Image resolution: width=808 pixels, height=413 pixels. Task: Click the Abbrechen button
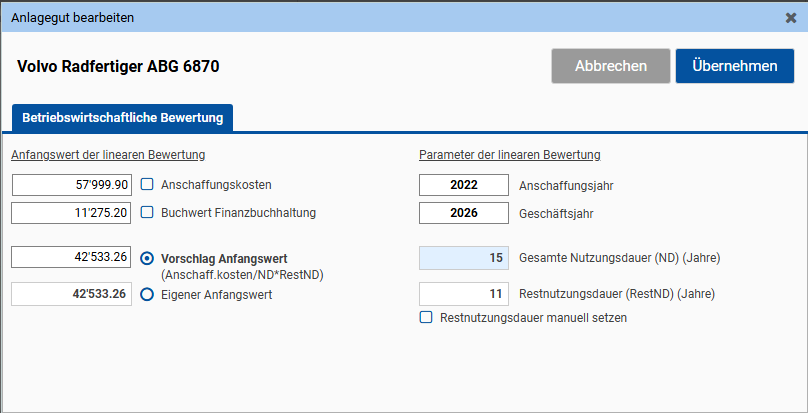point(611,66)
